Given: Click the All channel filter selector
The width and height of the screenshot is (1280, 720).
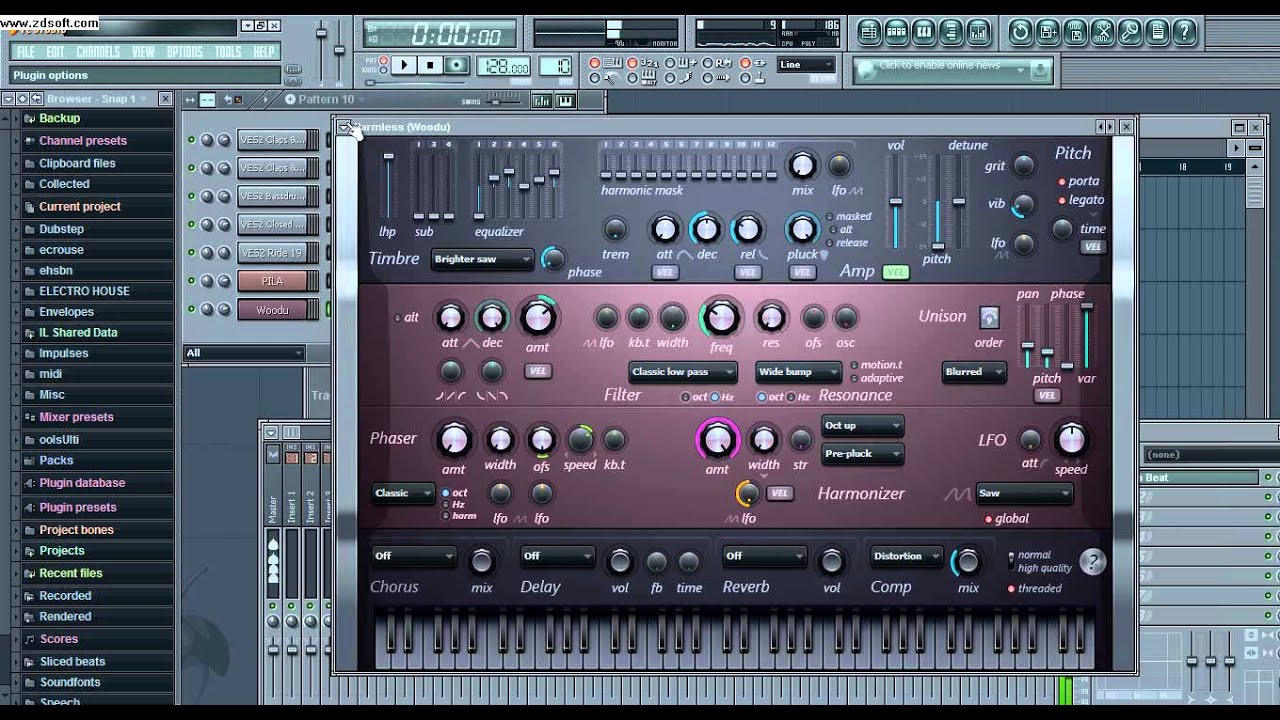Looking at the screenshot, I should click(x=244, y=353).
